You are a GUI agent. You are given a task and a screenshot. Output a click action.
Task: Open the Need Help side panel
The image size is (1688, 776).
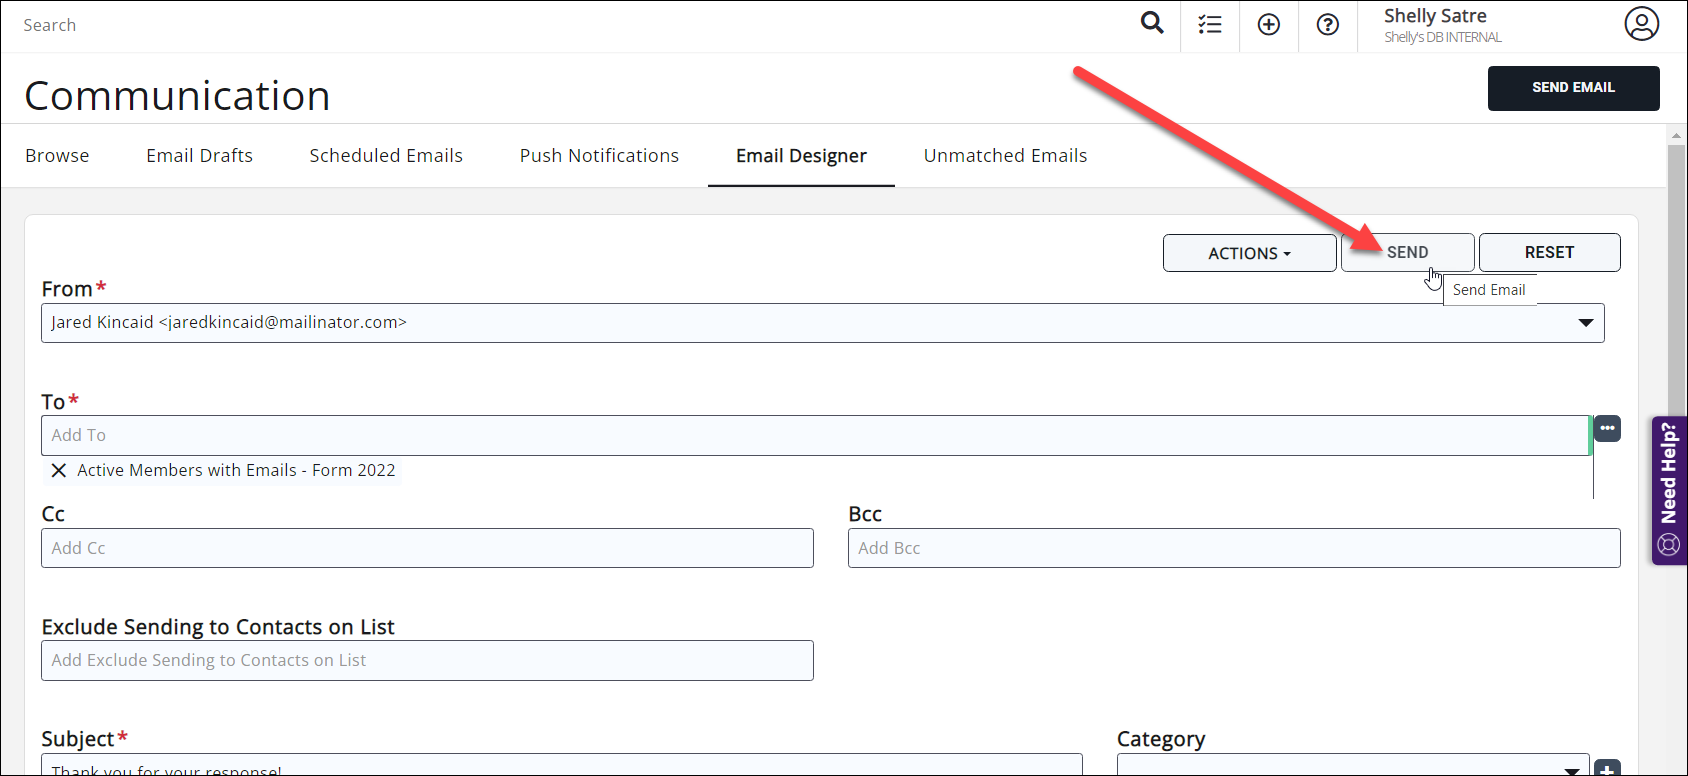[1669, 490]
